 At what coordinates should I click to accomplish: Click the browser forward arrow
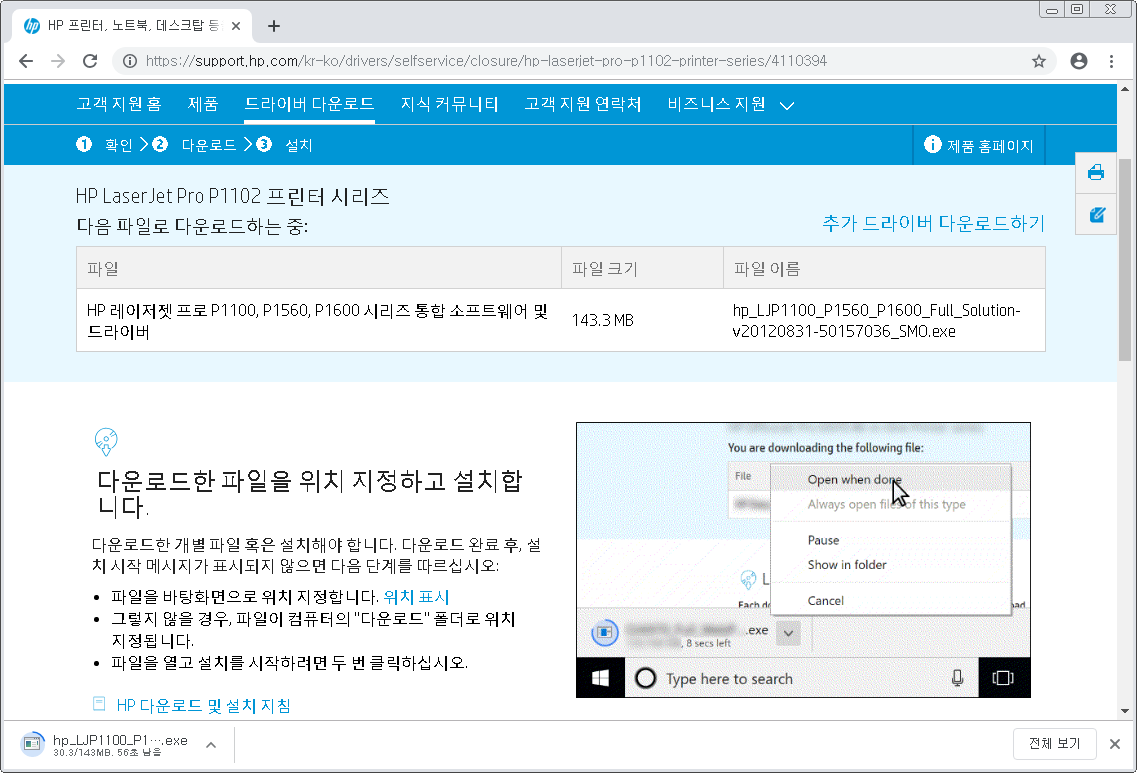pyautogui.click(x=58, y=61)
